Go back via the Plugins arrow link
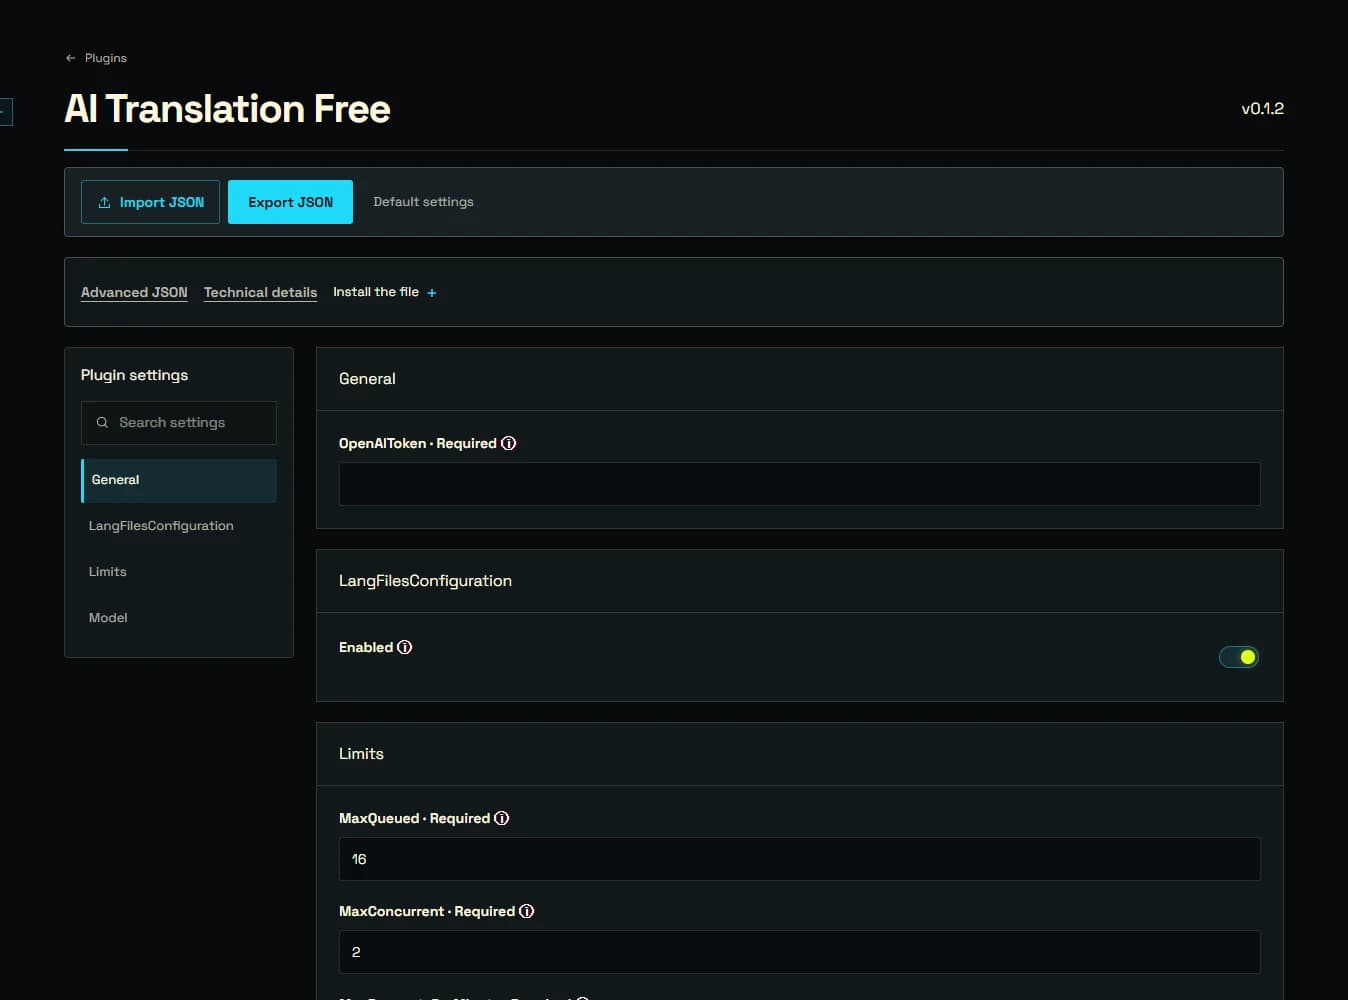Image resolution: width=1348 pixels, height=1000 pixels. click(x=96, y=58)
